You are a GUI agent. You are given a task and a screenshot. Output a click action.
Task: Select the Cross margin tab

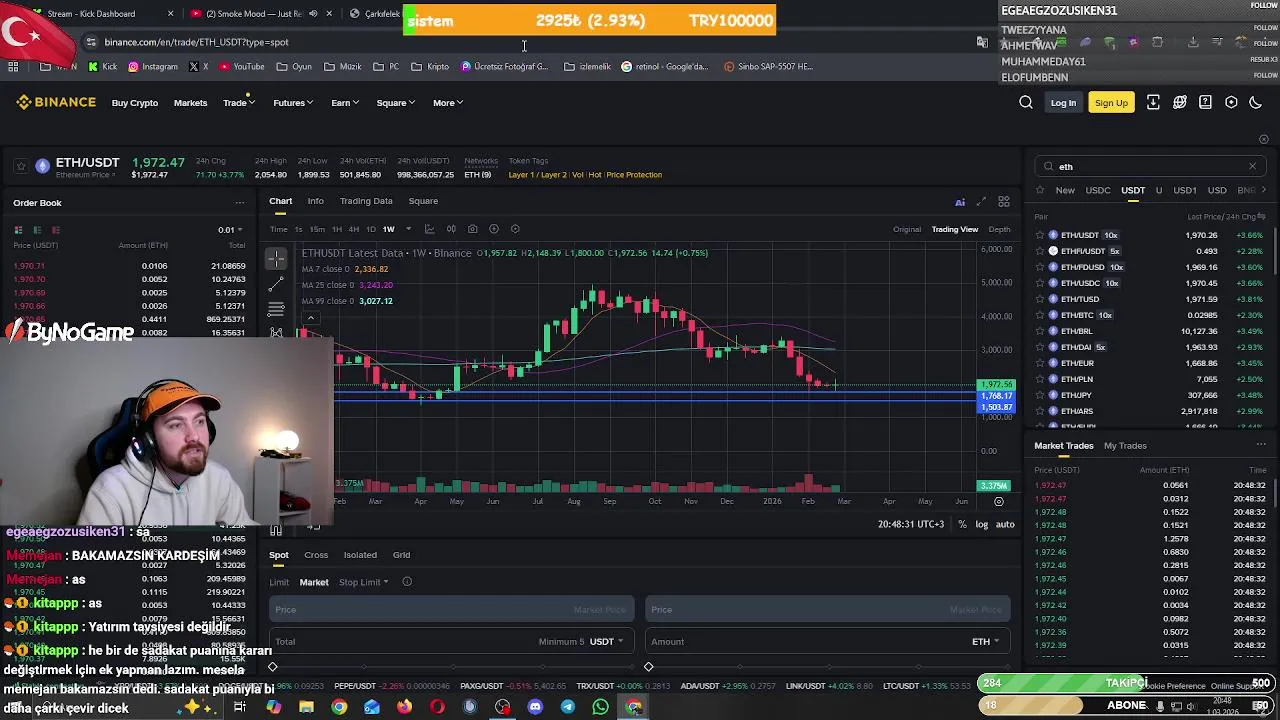[316, 555]
